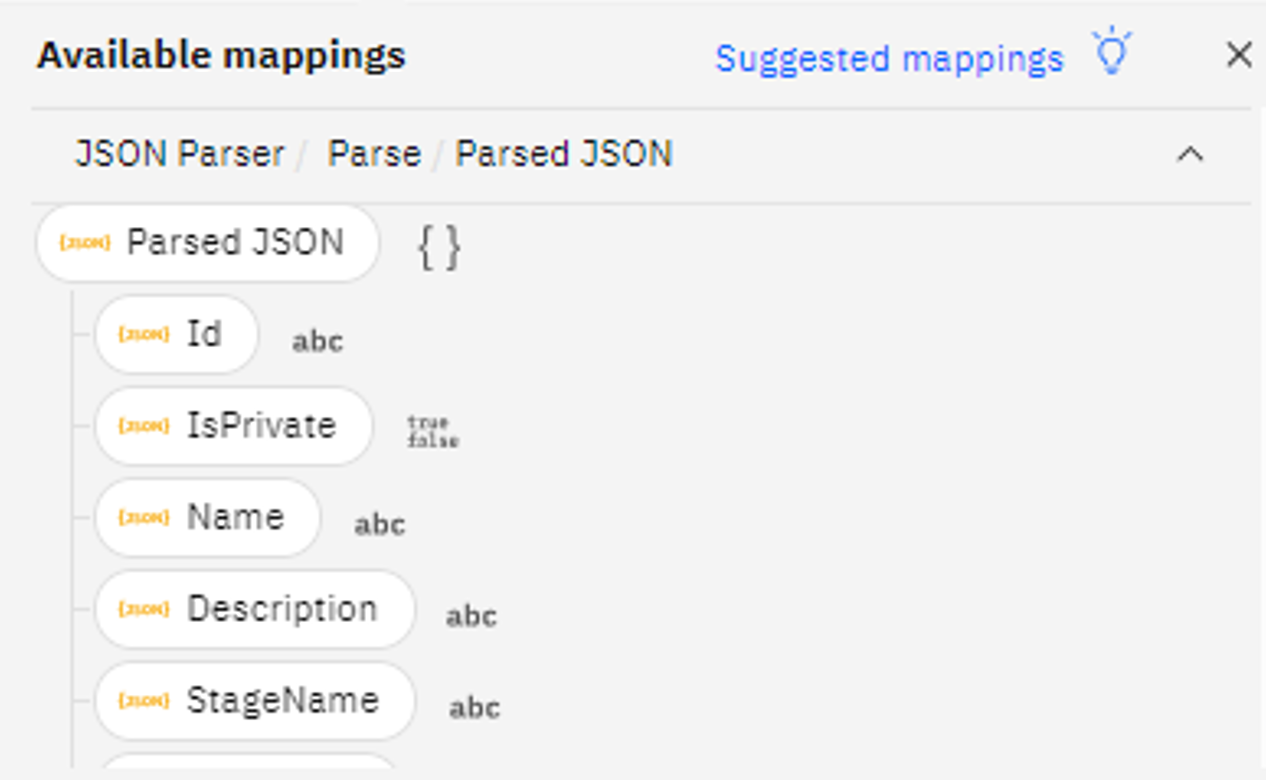This screenshot has height=780, width=1266.
Task: Click the true/false boolean type indicator
Action: [433, 431]
